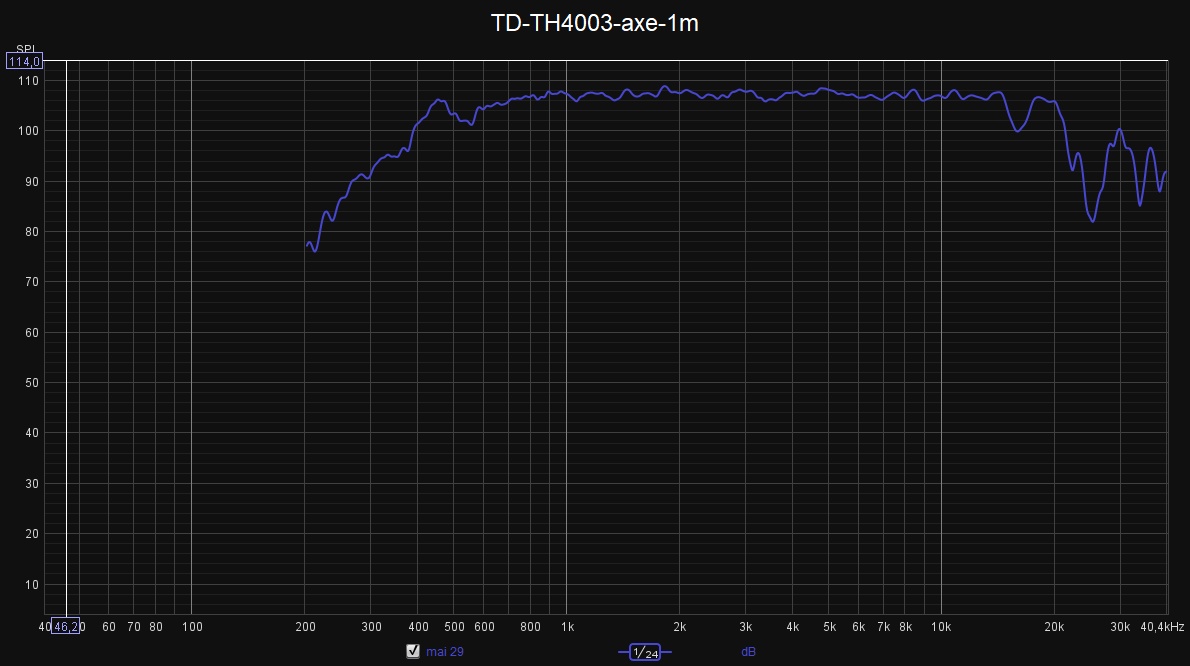Click the SPL axis label

tap(25, 49)
